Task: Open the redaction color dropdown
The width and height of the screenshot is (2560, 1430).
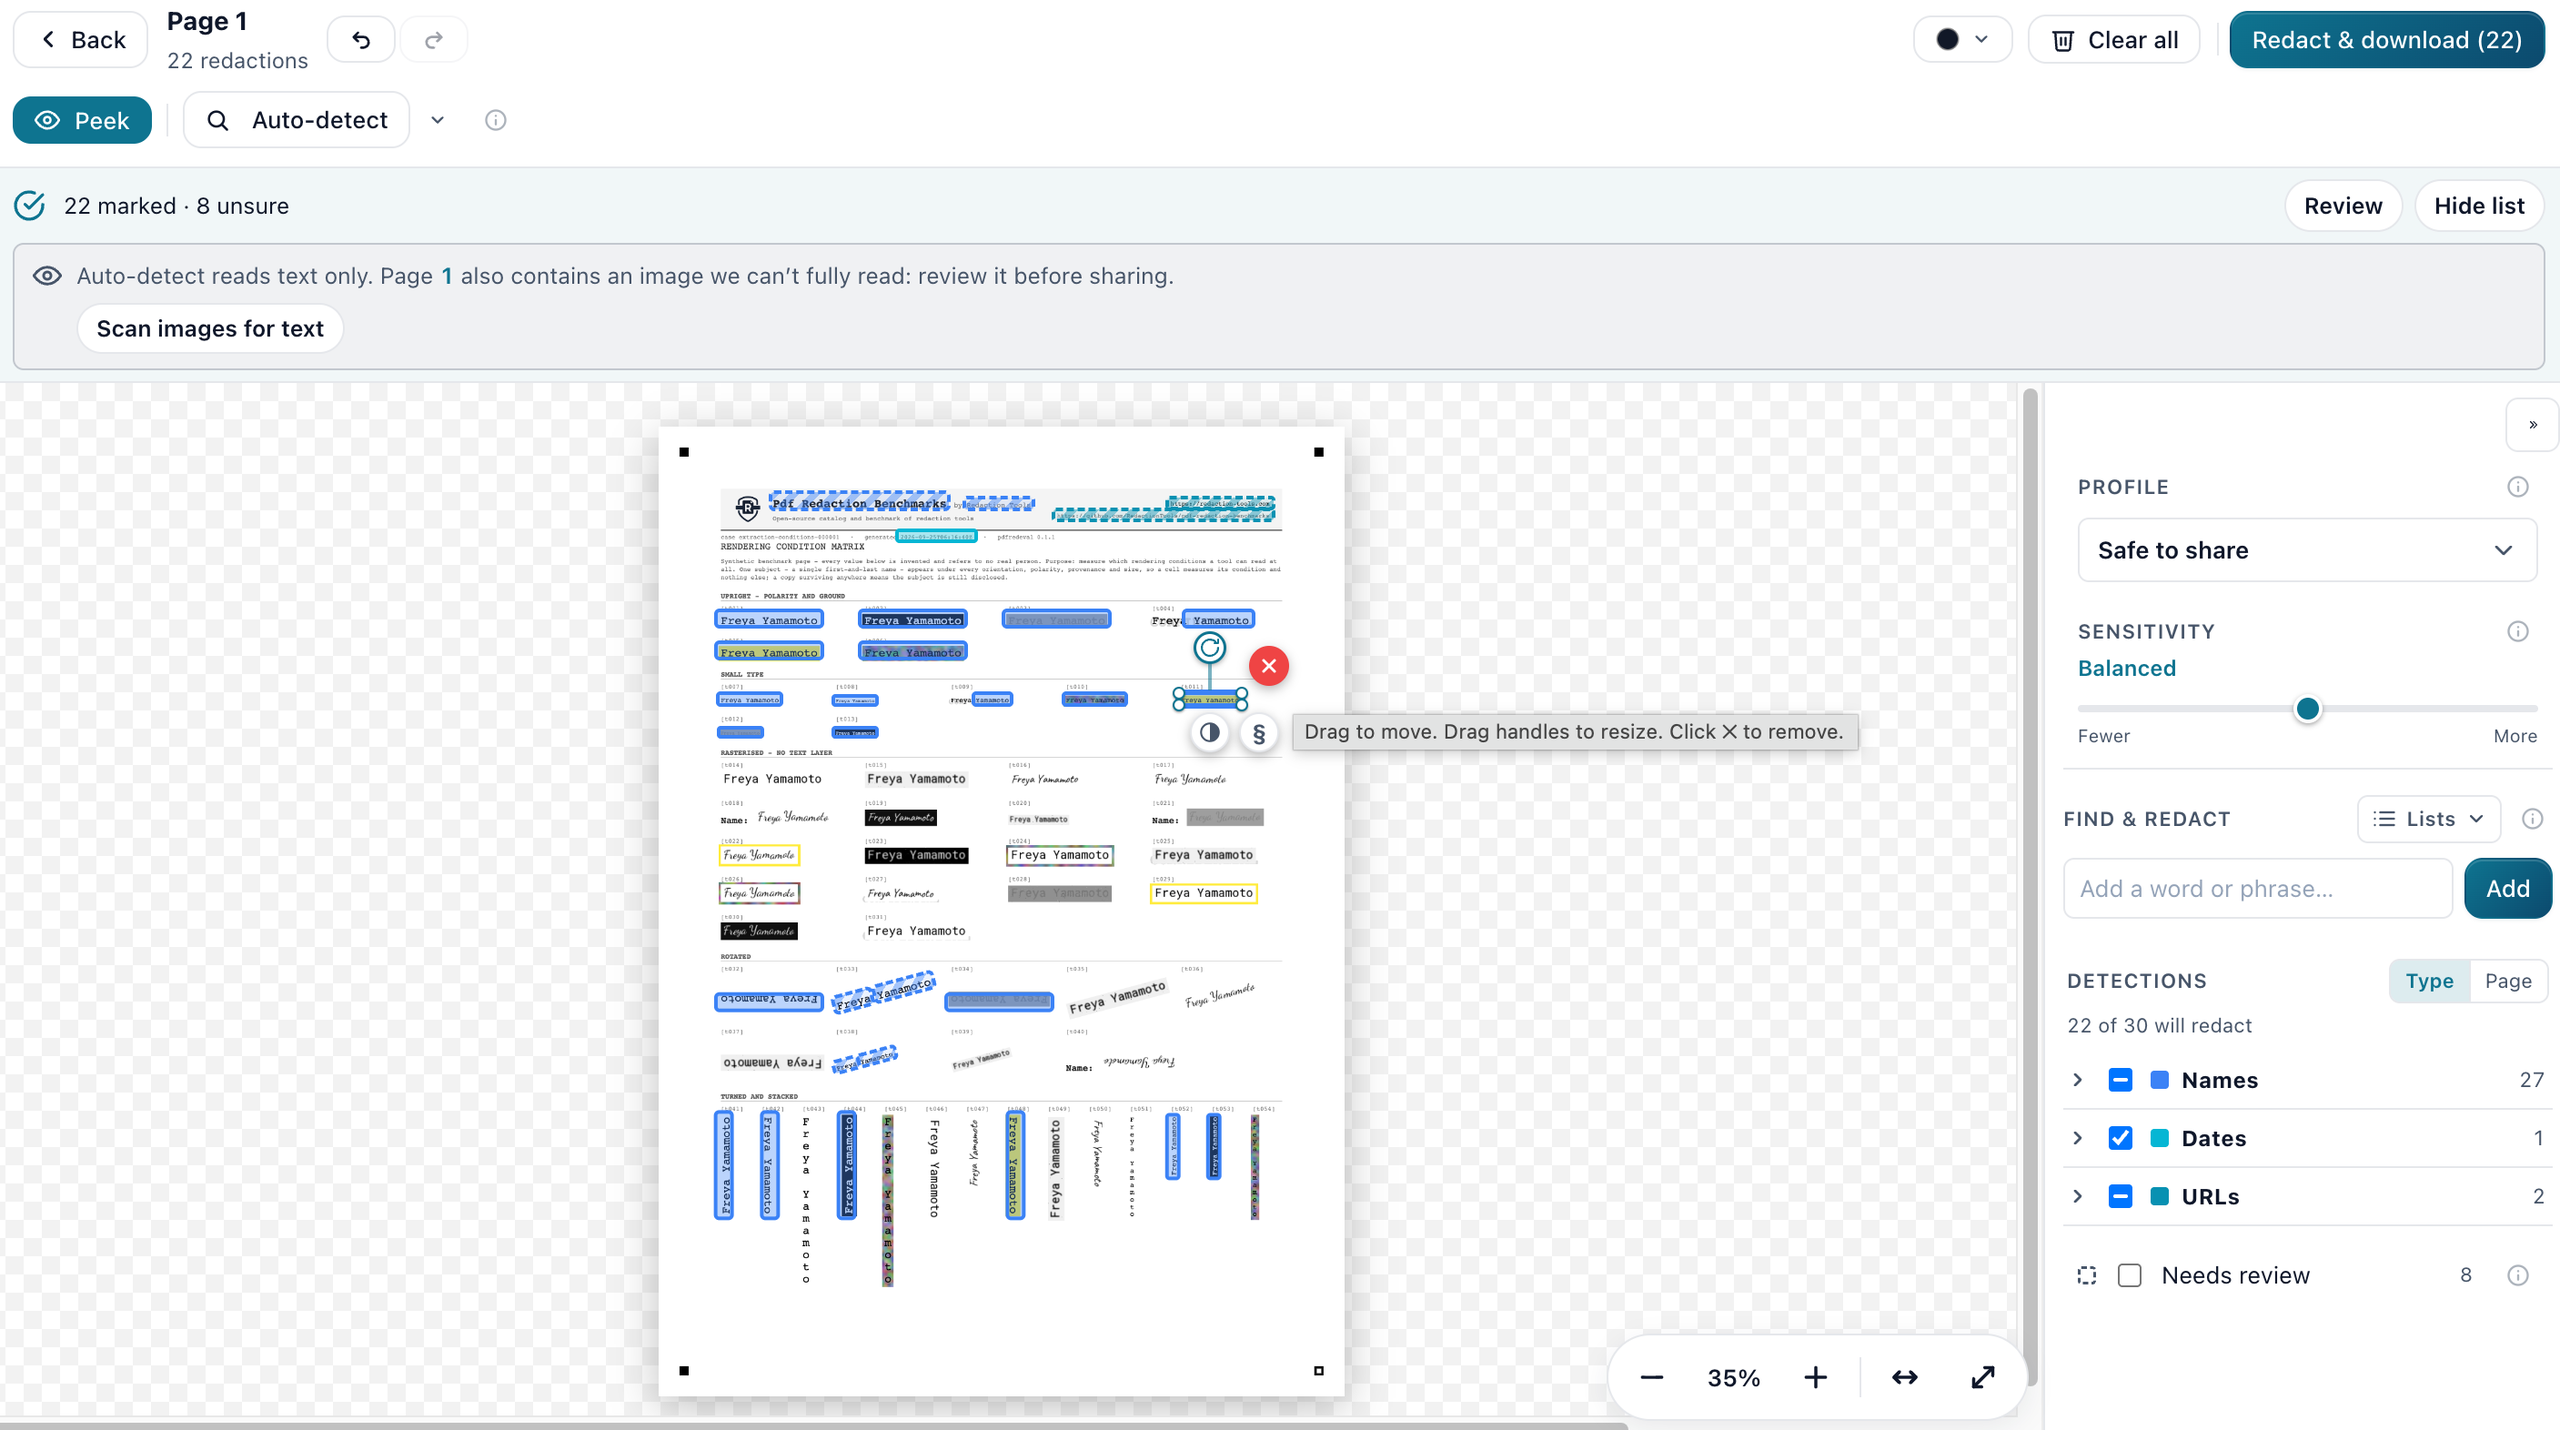Action: pyautogui.click(x=1962, y=40)
